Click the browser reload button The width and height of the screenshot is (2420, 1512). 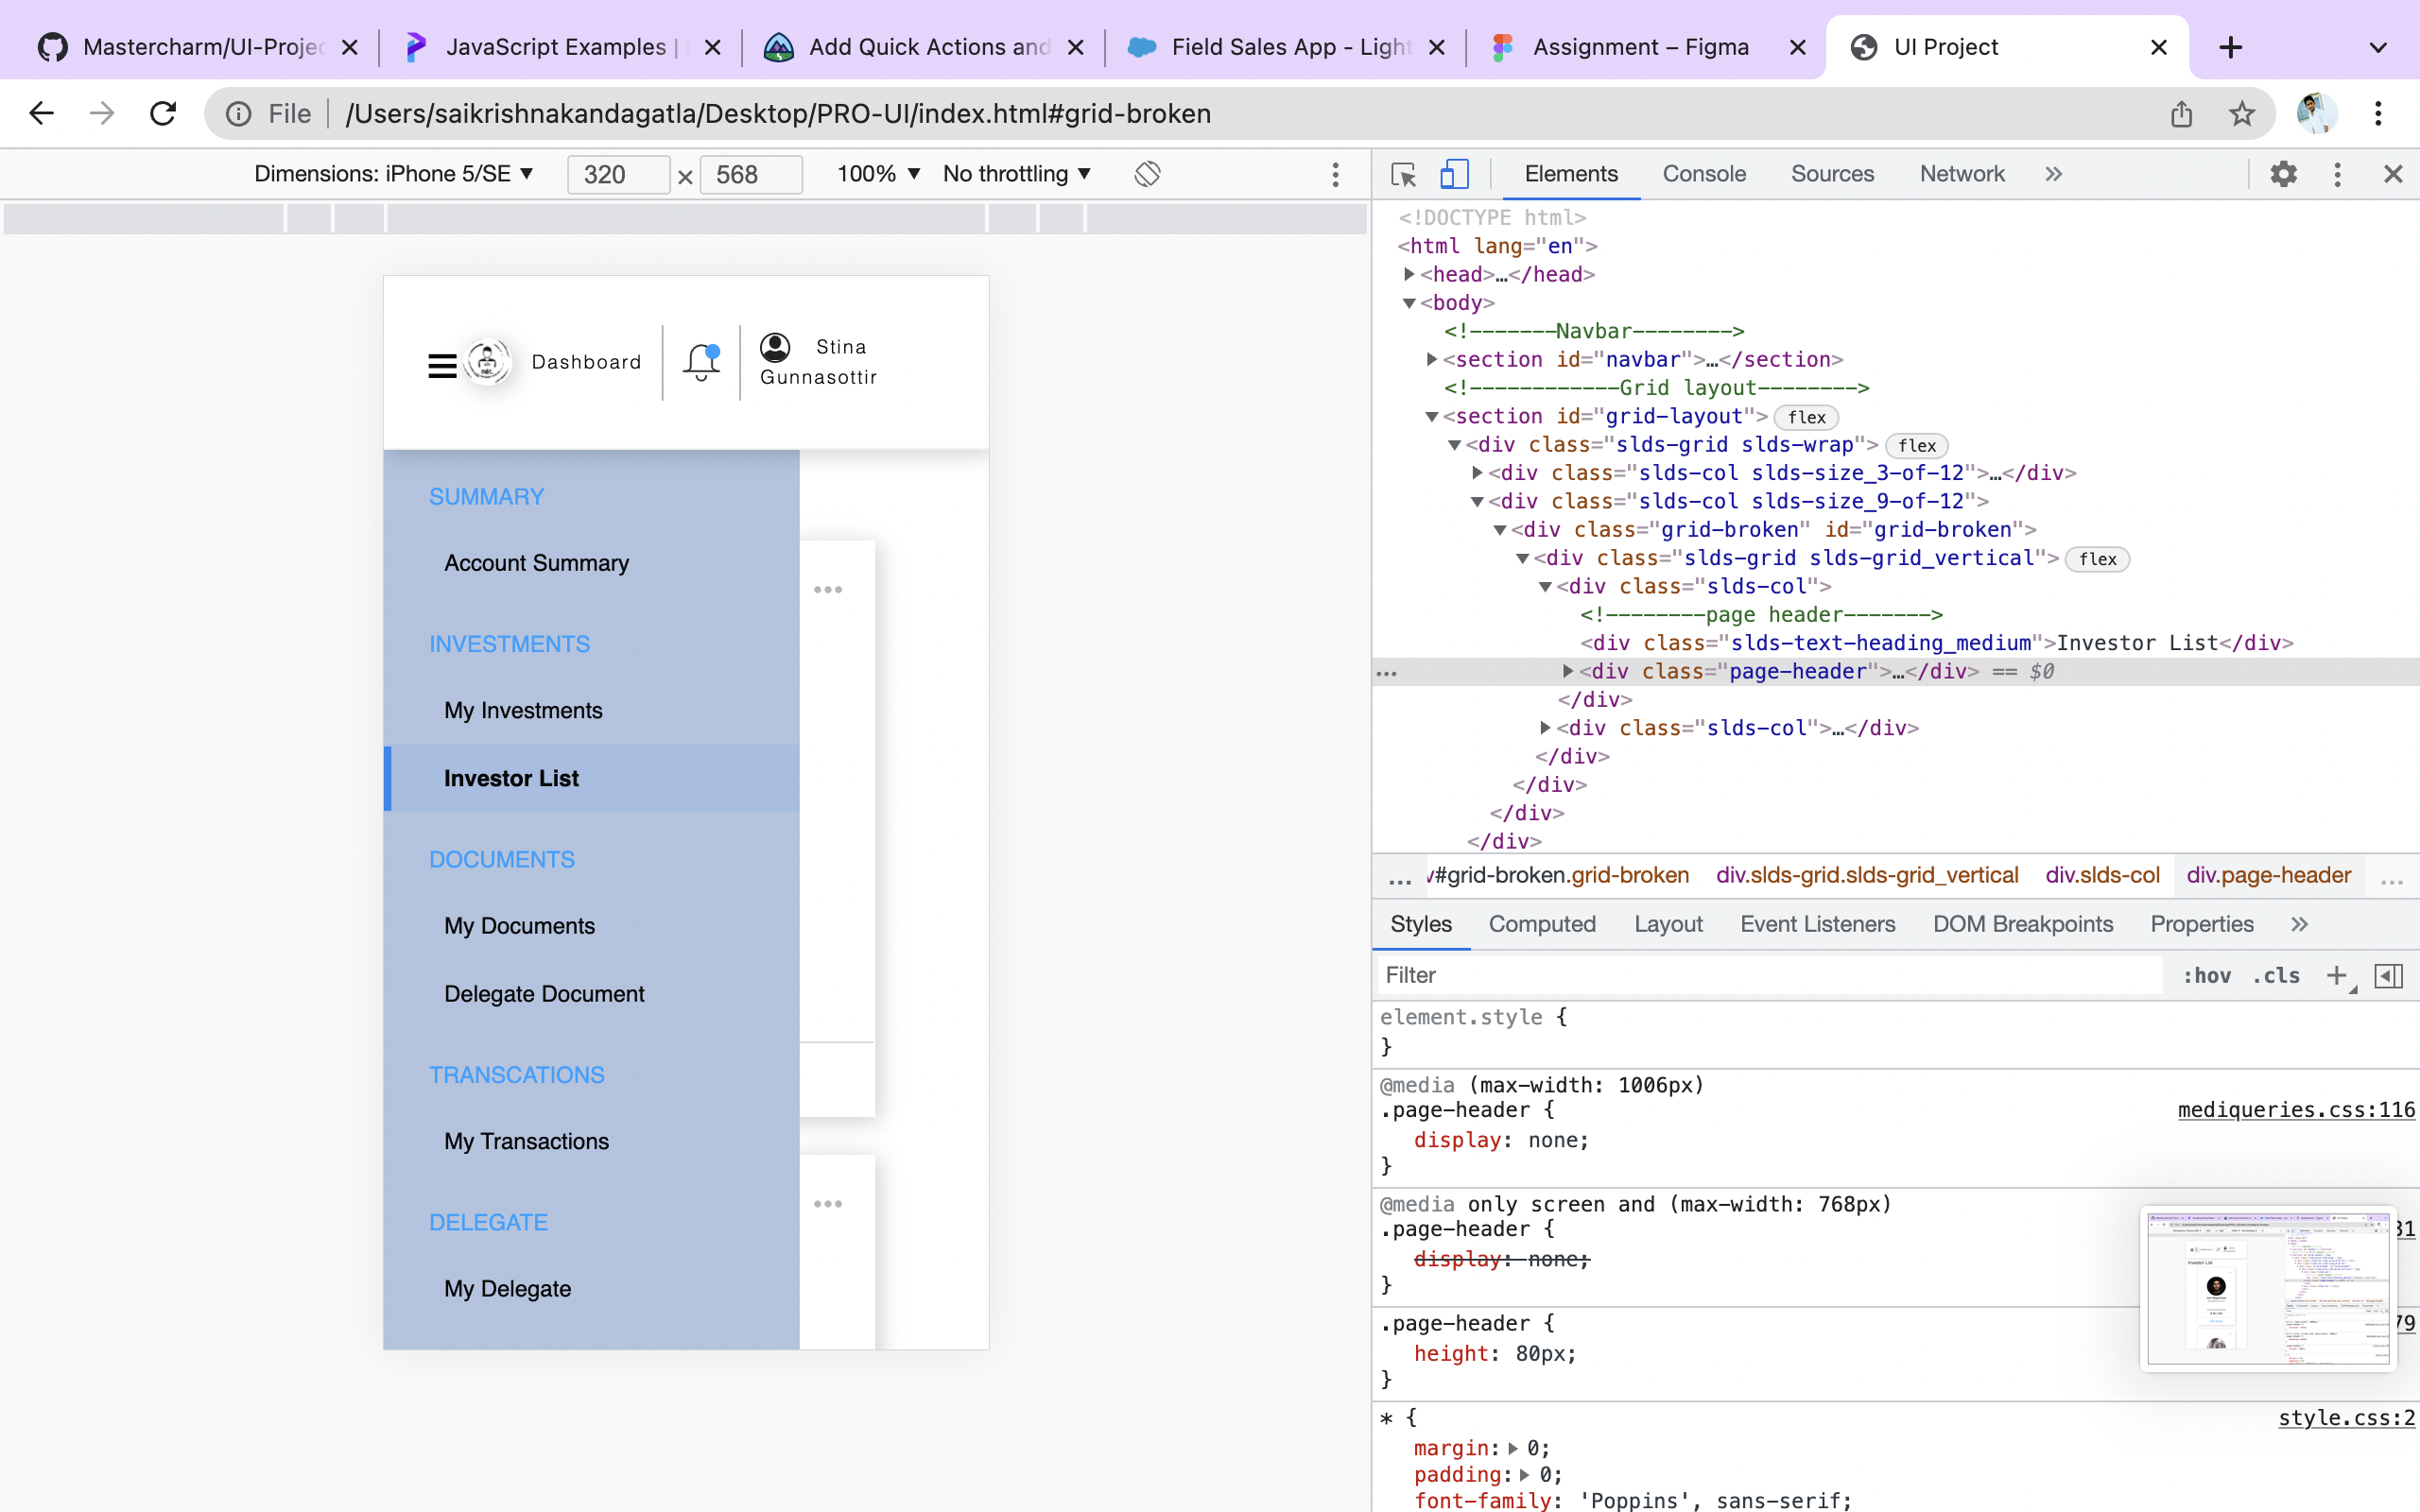[163, 113]
